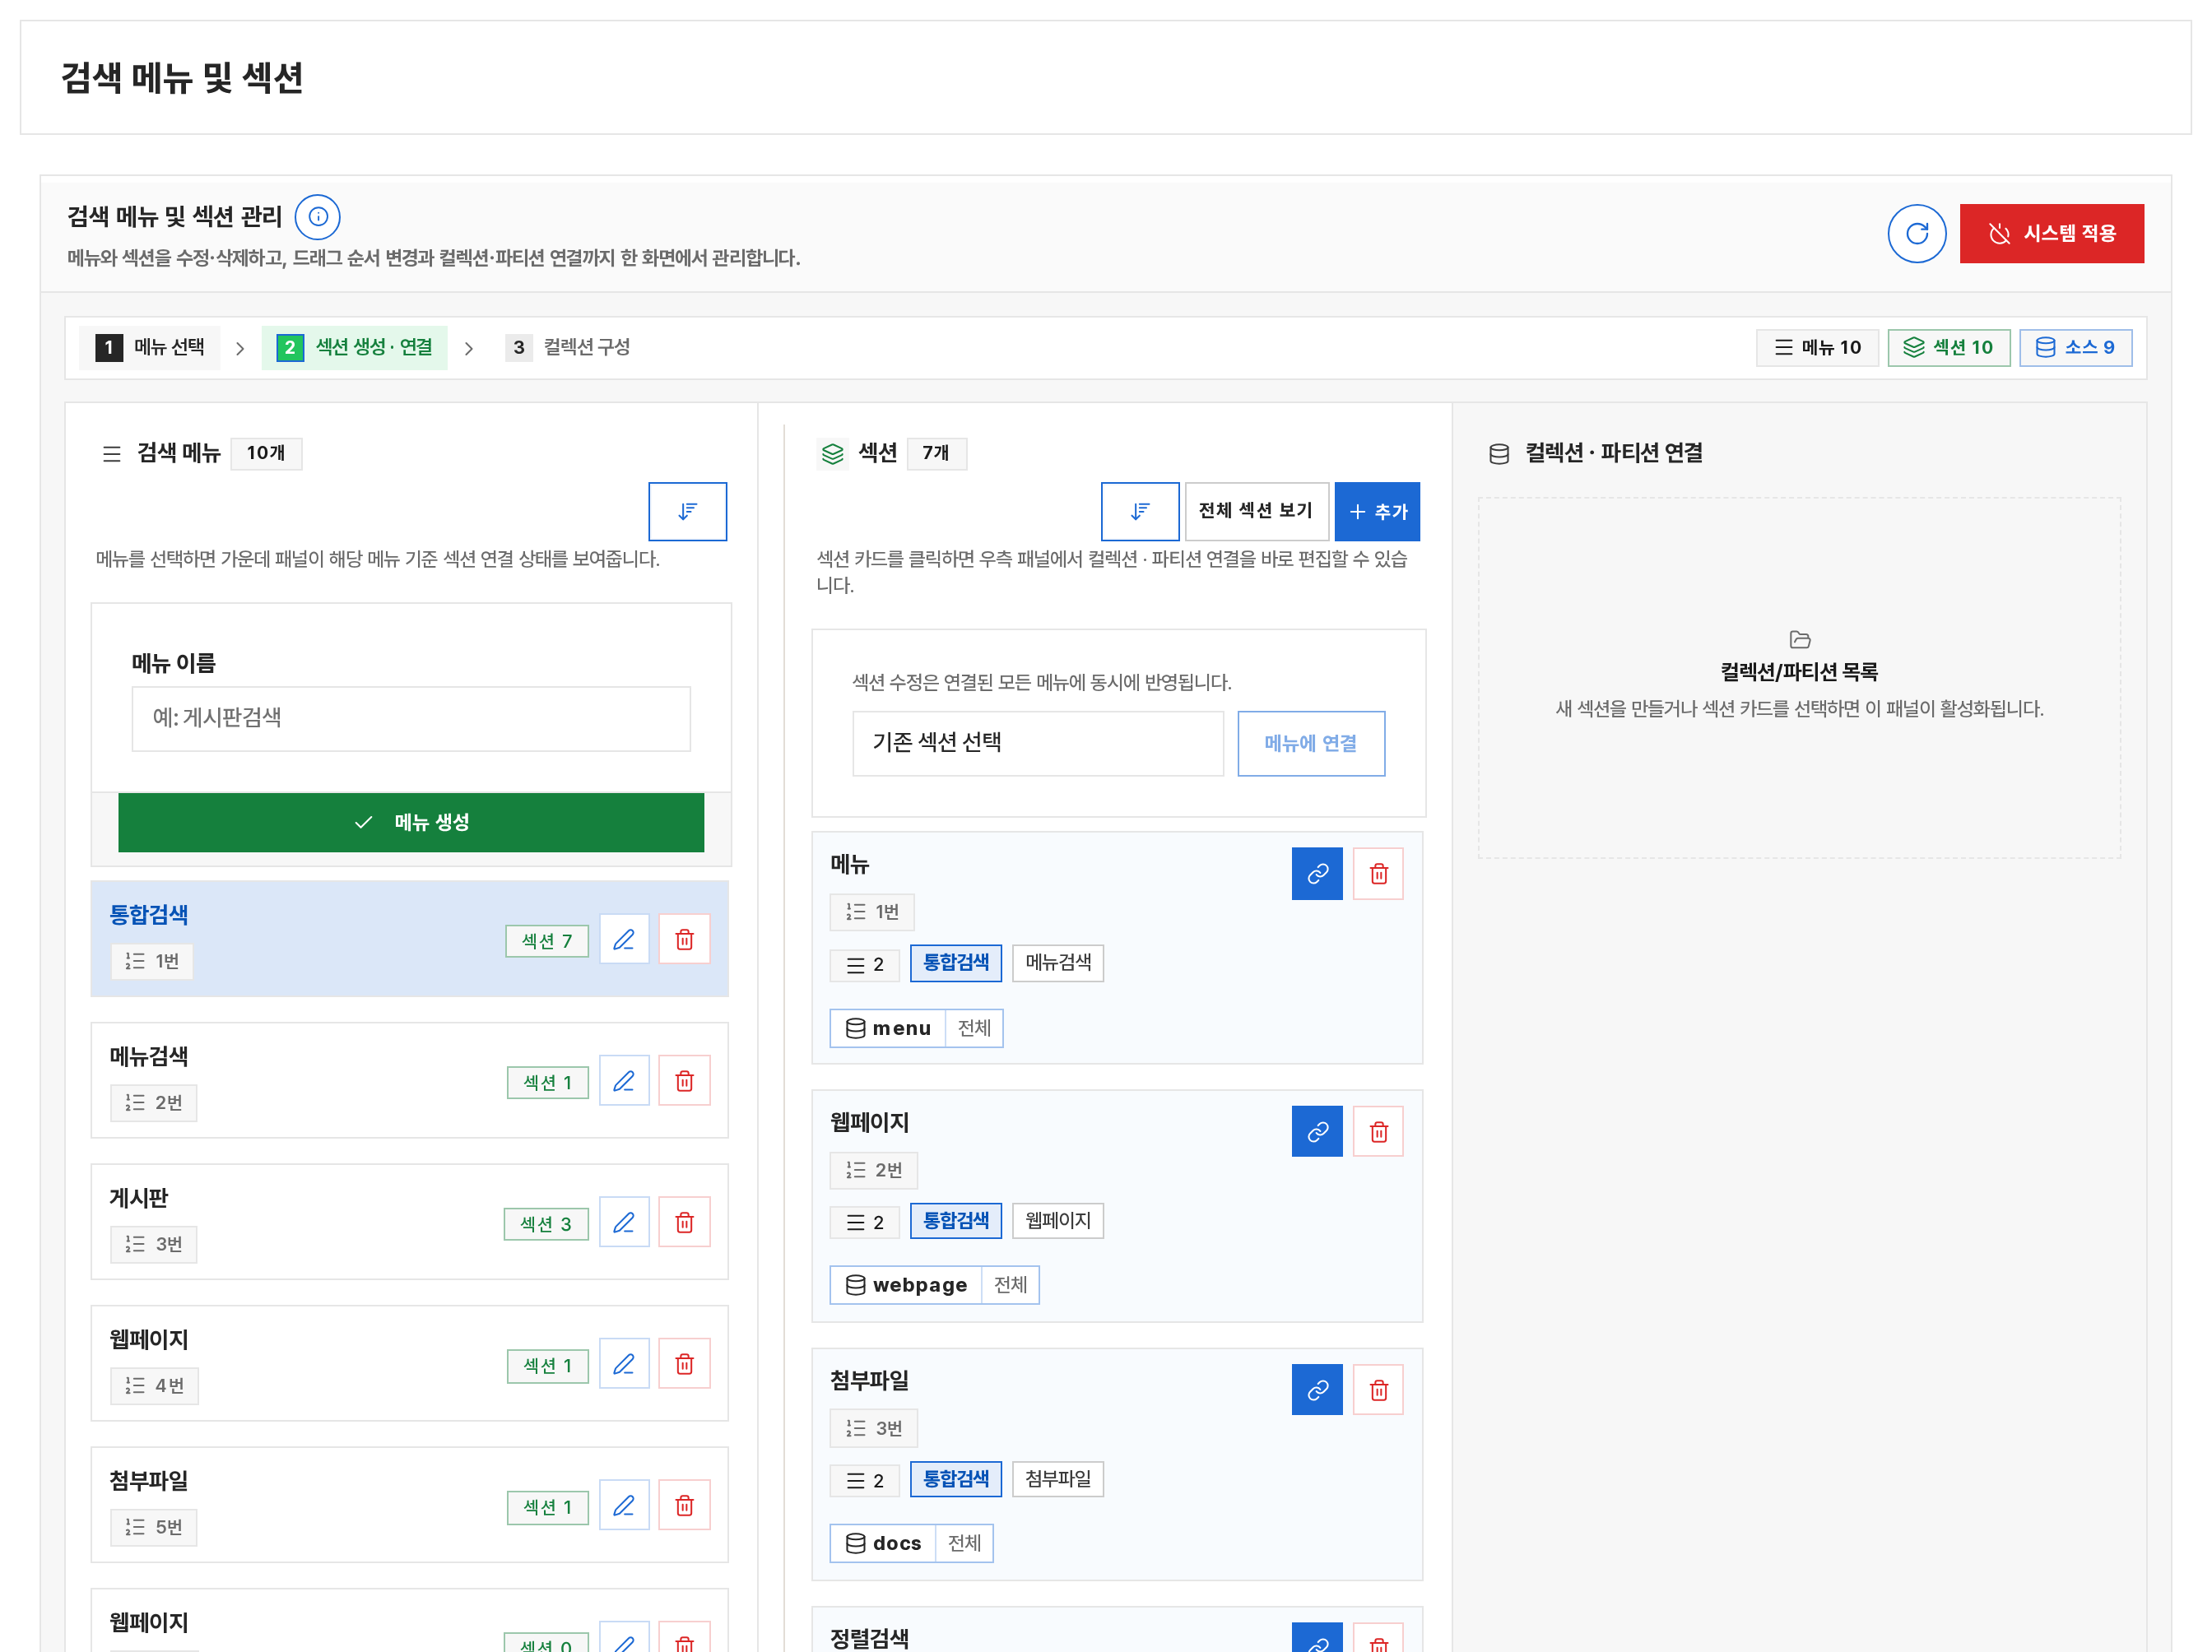
Task: Go to step 1 메뉴 선택
Action: click(x=150, y=347)
